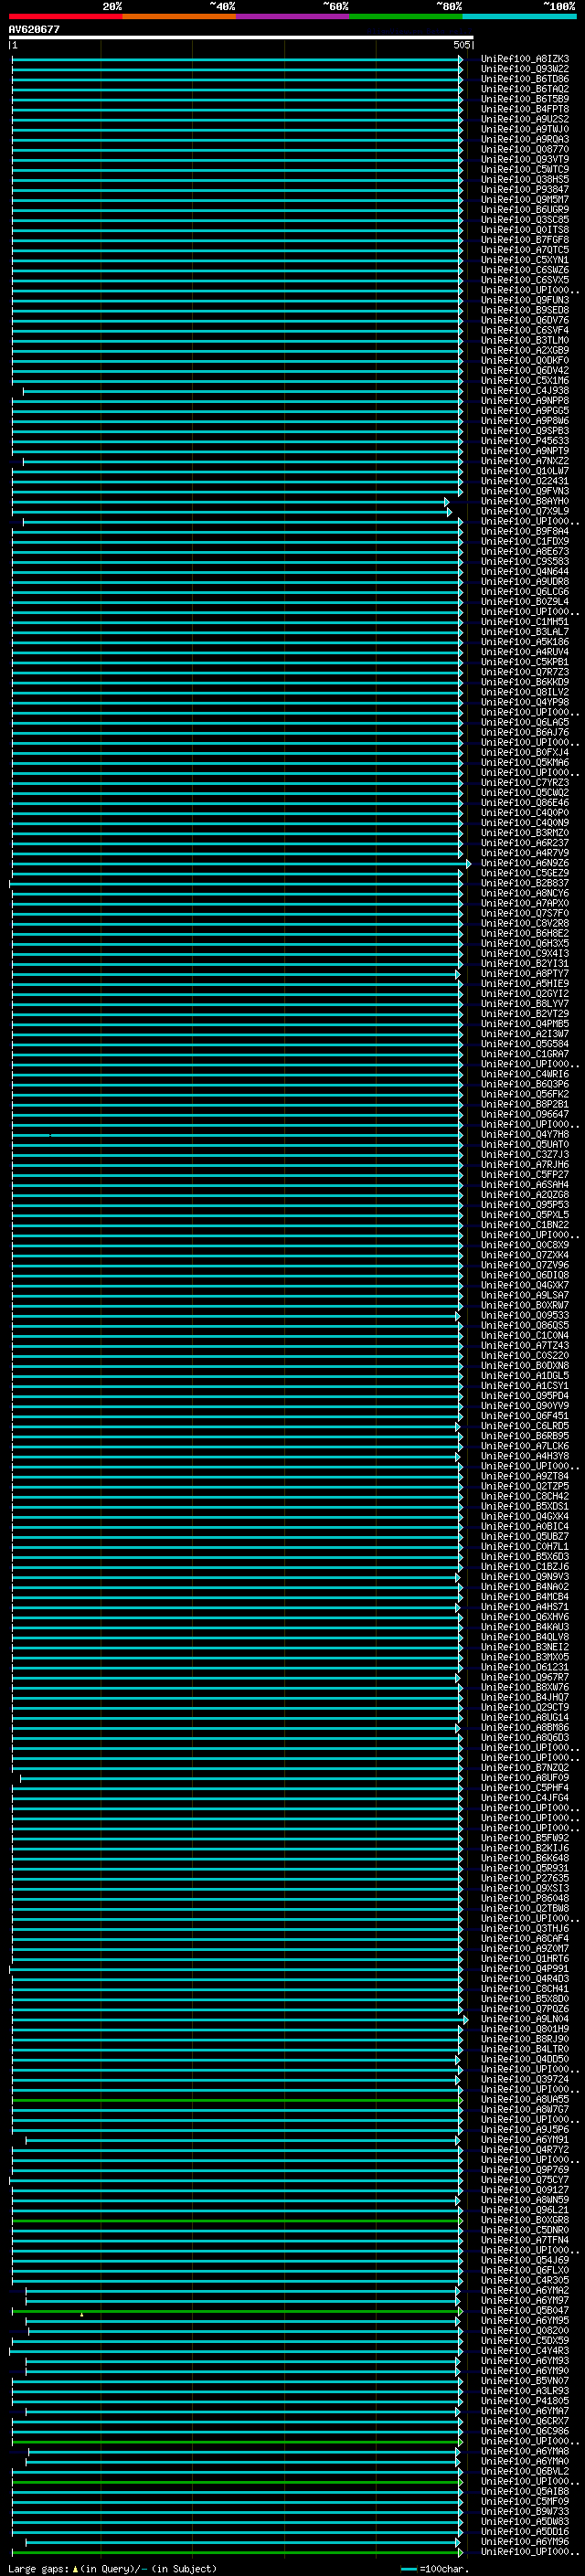Select the alignment bar for UniRef100_A9LN04
This screenshot has height=2576, width=585.
coord(241,2020)
